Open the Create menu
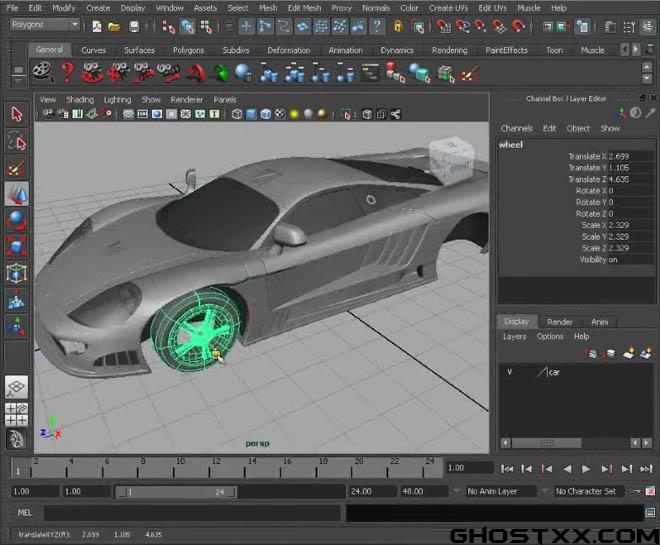This screenshot has width=660, height=545. click(98, 8)
